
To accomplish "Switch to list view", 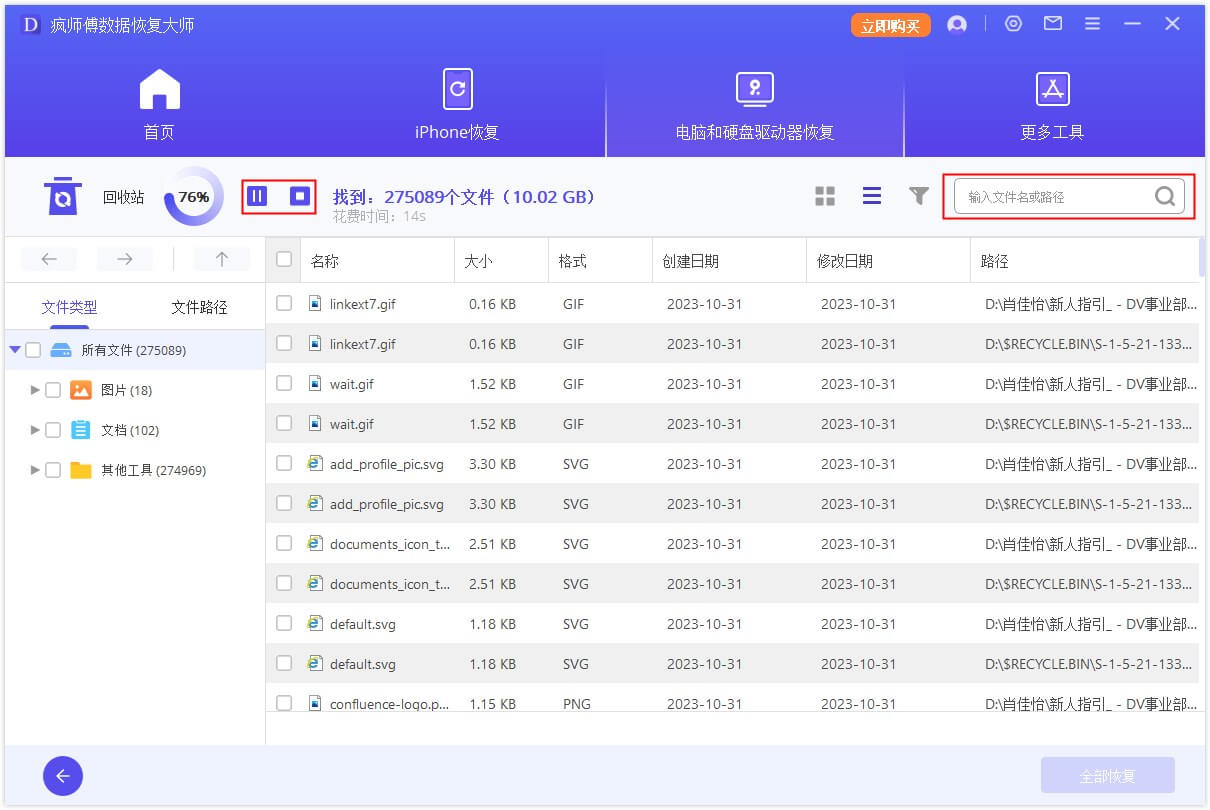I will [x=872, y=196].
